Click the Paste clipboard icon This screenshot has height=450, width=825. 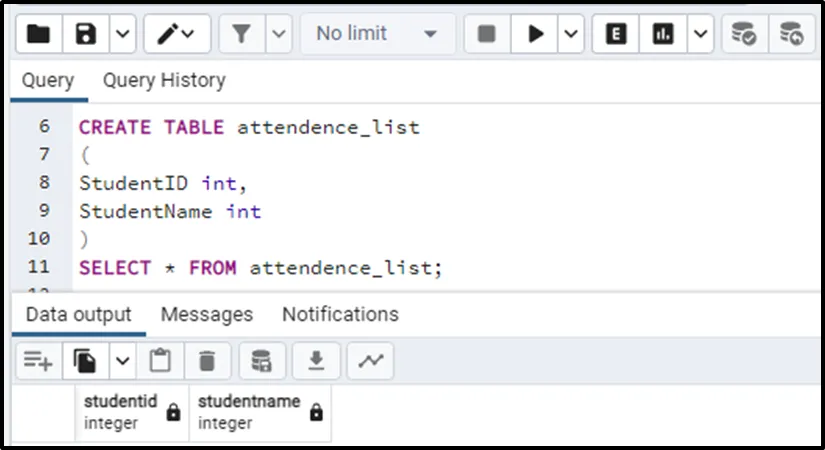point(160,360)
